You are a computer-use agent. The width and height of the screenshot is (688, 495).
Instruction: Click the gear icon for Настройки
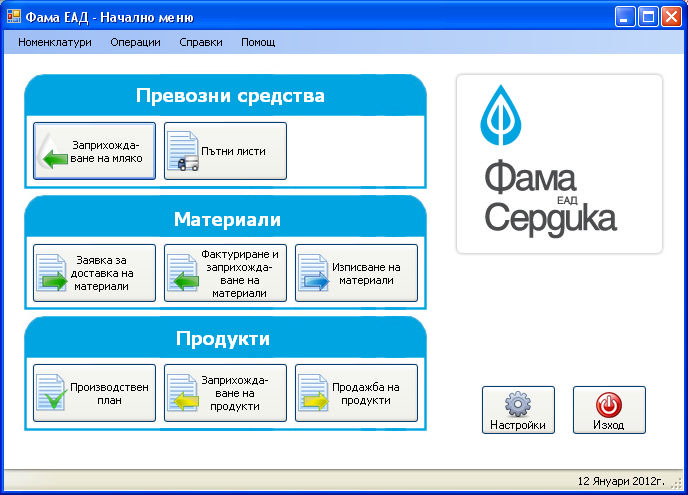tap(518, 404)
